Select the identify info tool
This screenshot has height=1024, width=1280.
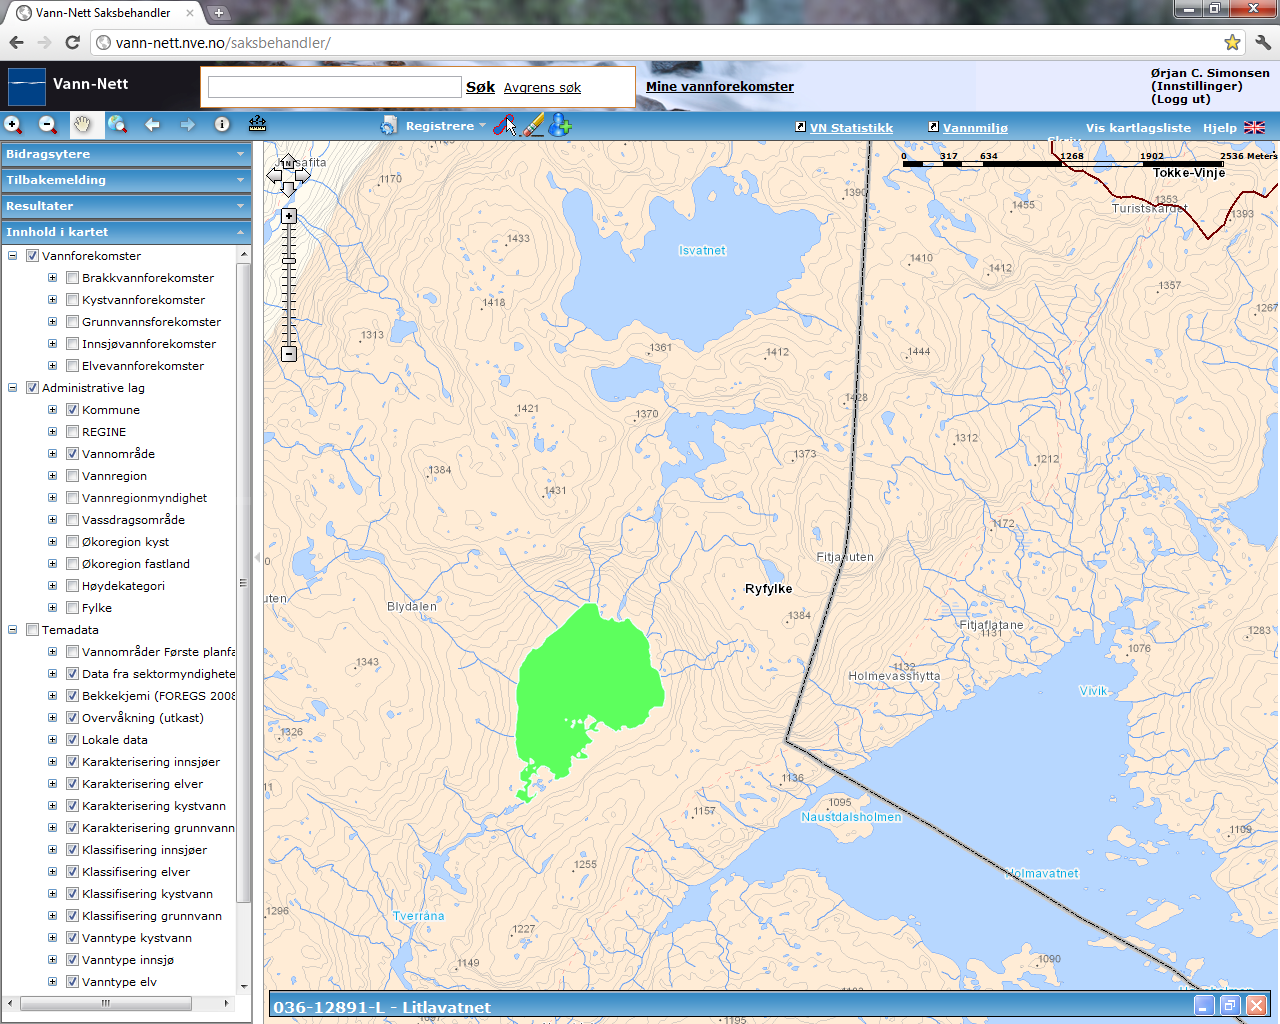[x=222, y=125]
